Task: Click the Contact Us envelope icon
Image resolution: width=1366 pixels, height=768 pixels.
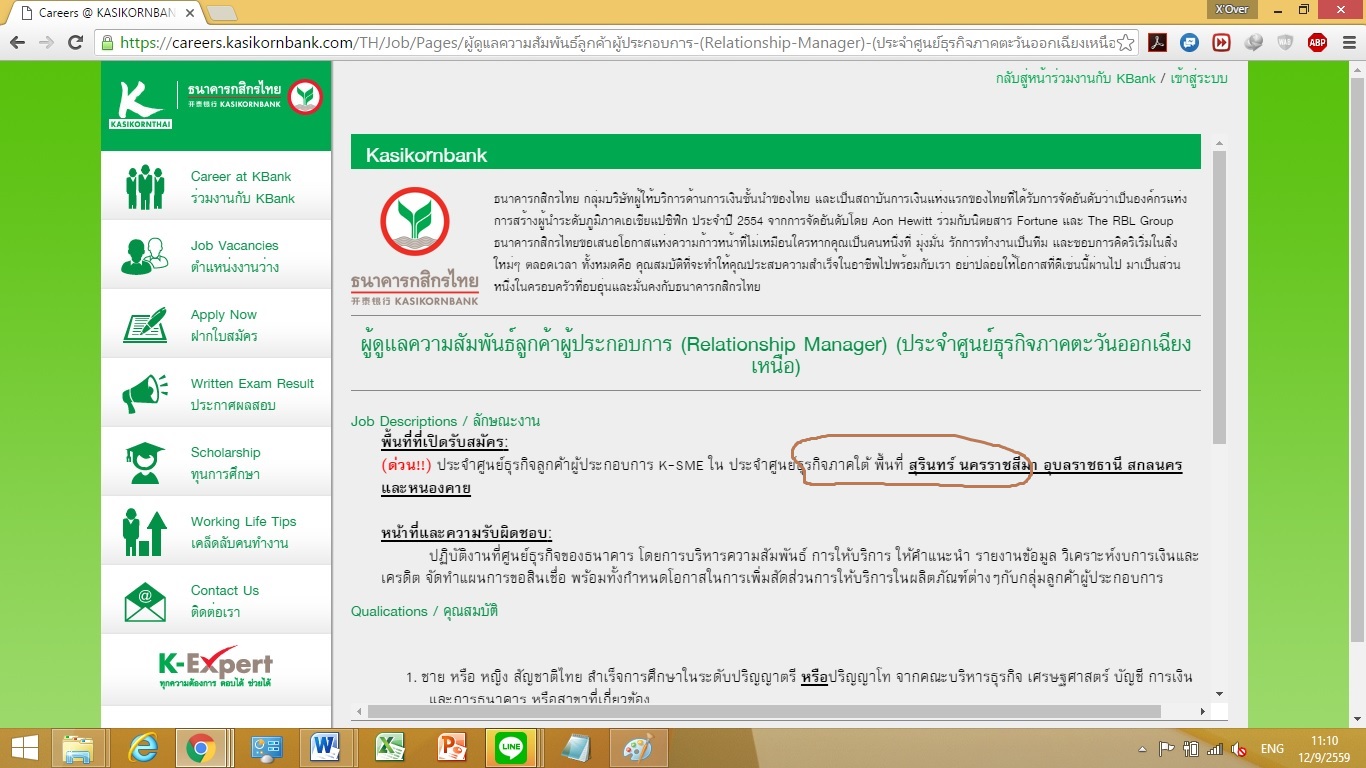Action: click(x=145, y=600)
